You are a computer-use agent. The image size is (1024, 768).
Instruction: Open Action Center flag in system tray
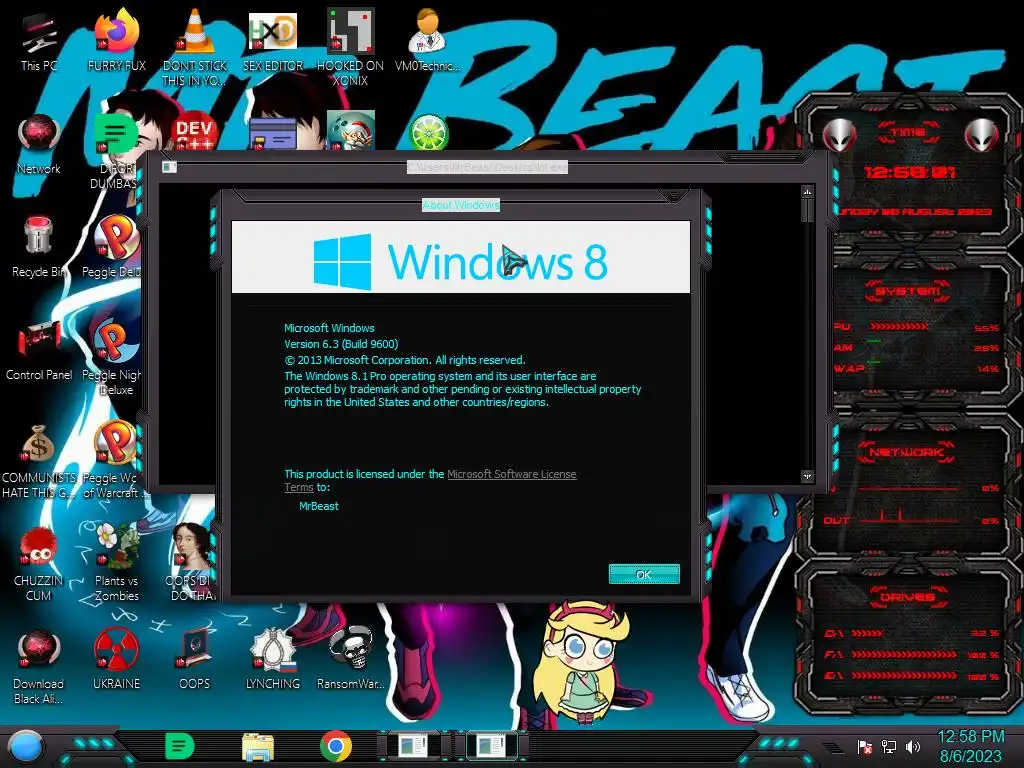pyautogui.click(x=864, y=747)
